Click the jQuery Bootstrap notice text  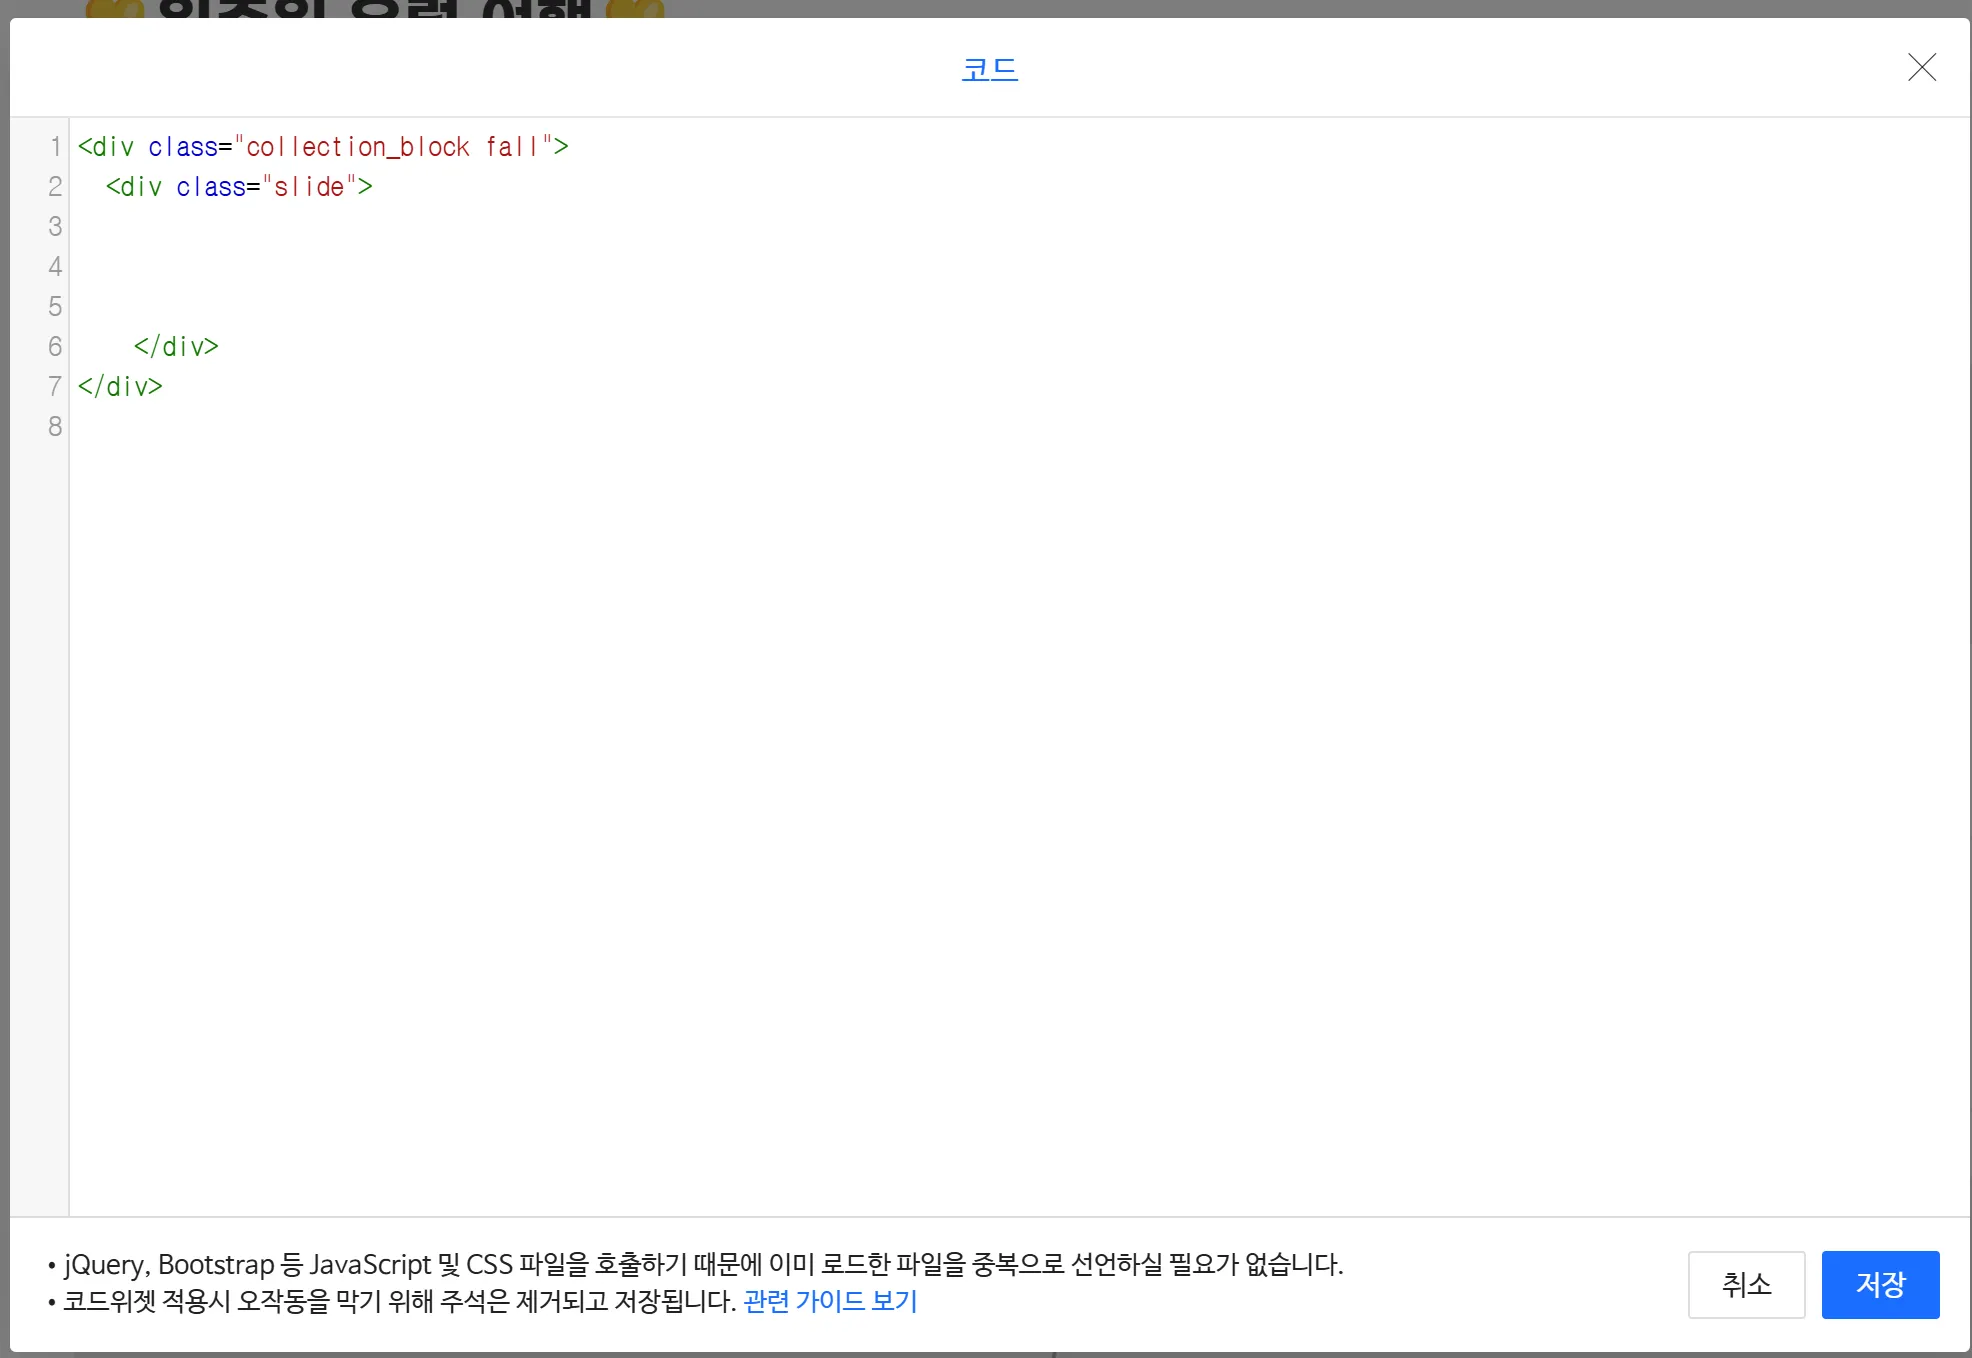(x=700, y=1265)
